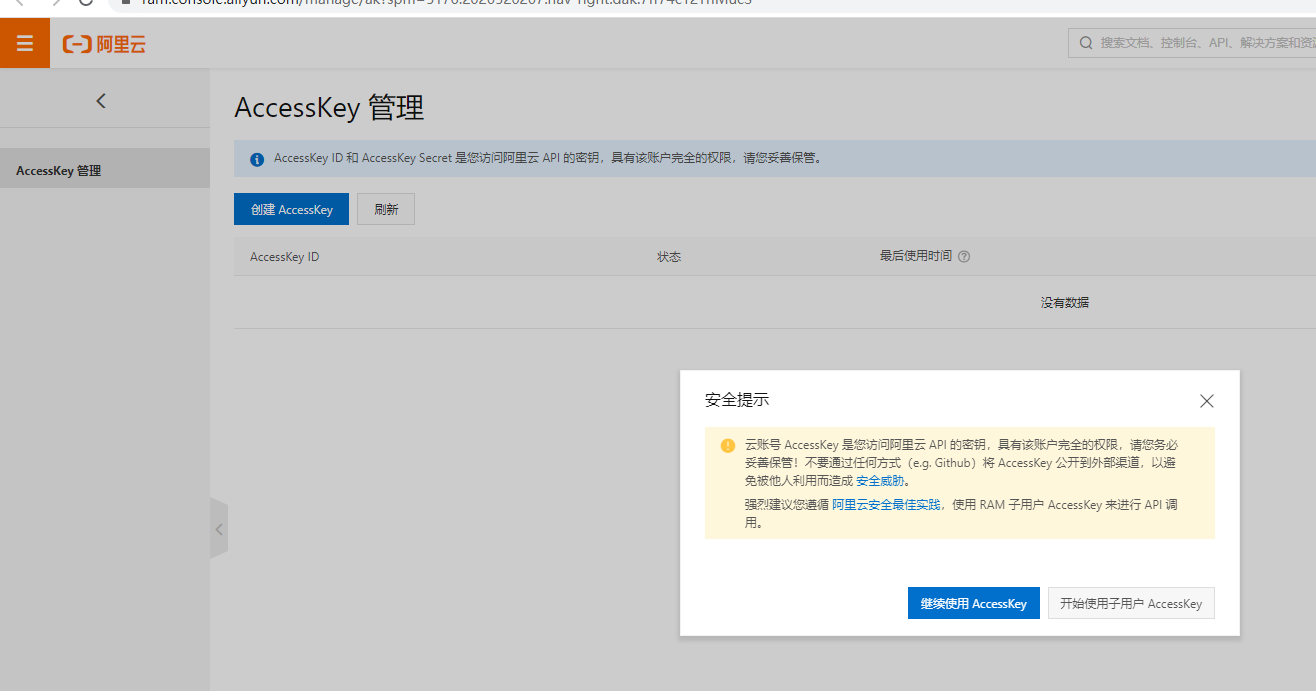Image resolution: width=1316 pixels, height=691 pixels.
Task: Open the 安全威胁 link
Action: tap(880, 481)
